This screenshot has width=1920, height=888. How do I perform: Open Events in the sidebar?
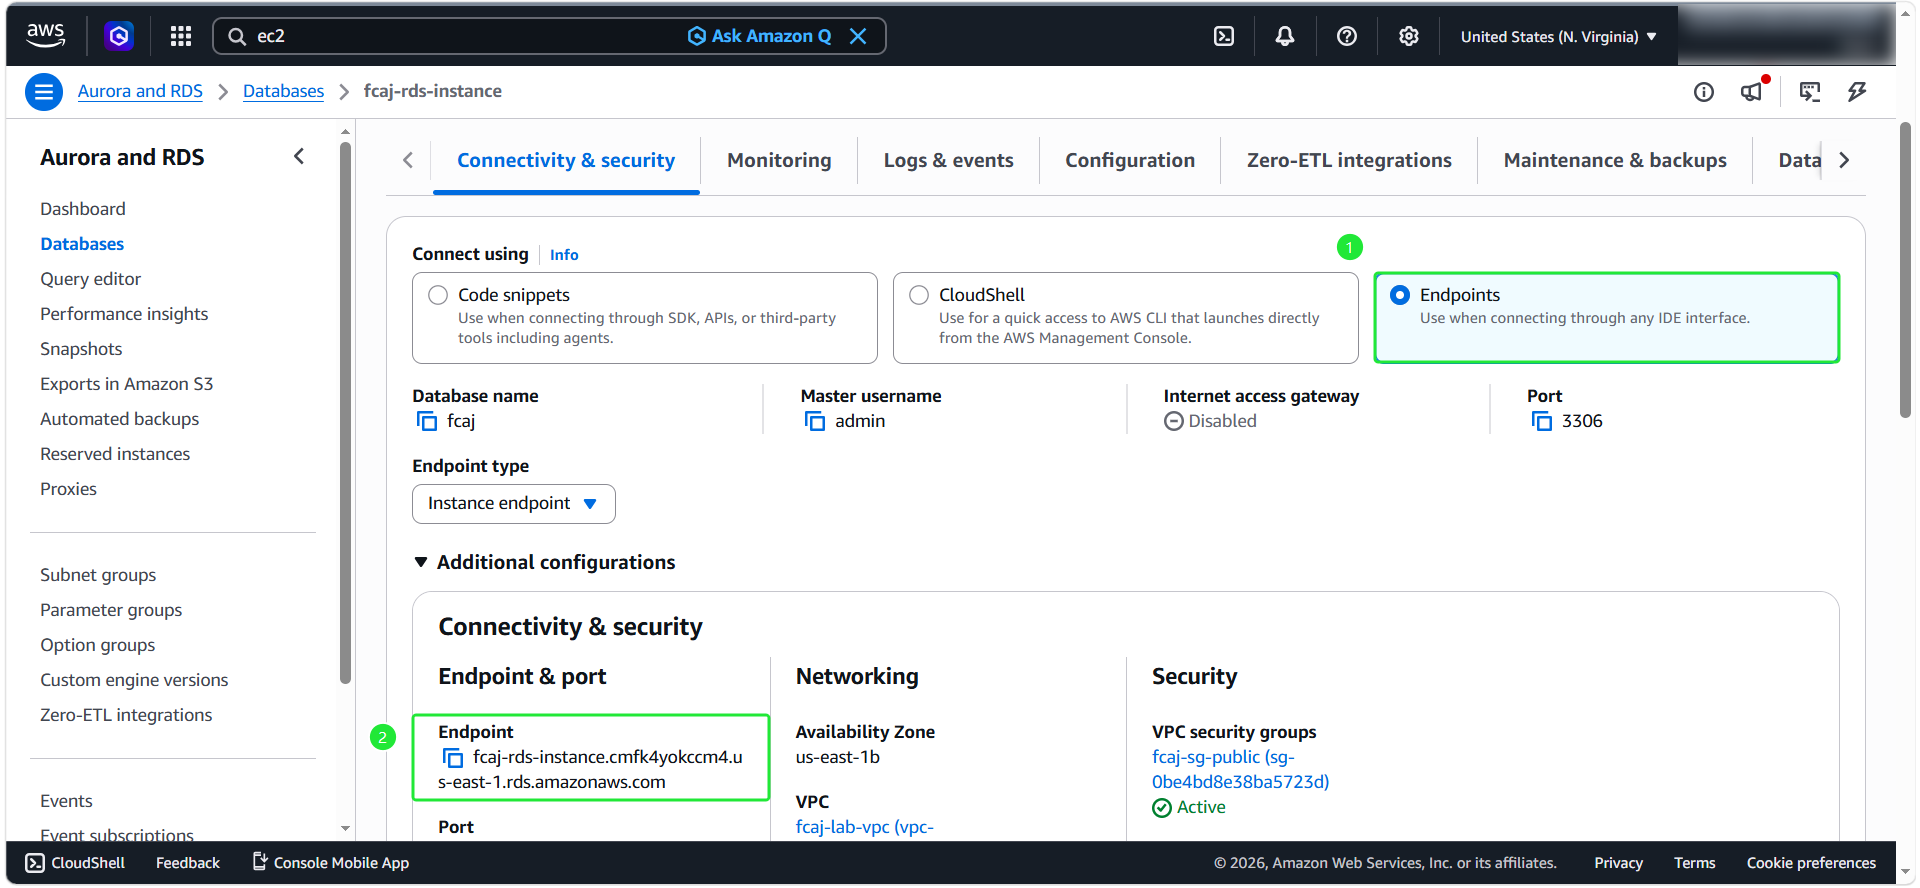(66, 801)
